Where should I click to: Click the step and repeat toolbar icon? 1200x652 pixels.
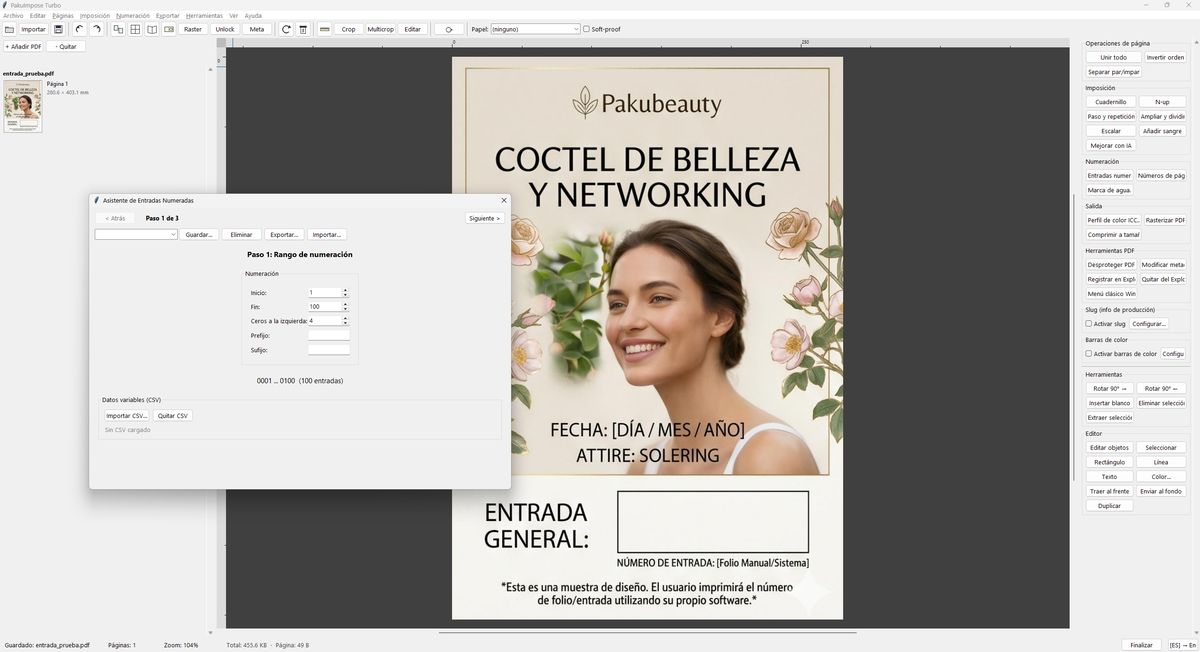click(118, 29)
